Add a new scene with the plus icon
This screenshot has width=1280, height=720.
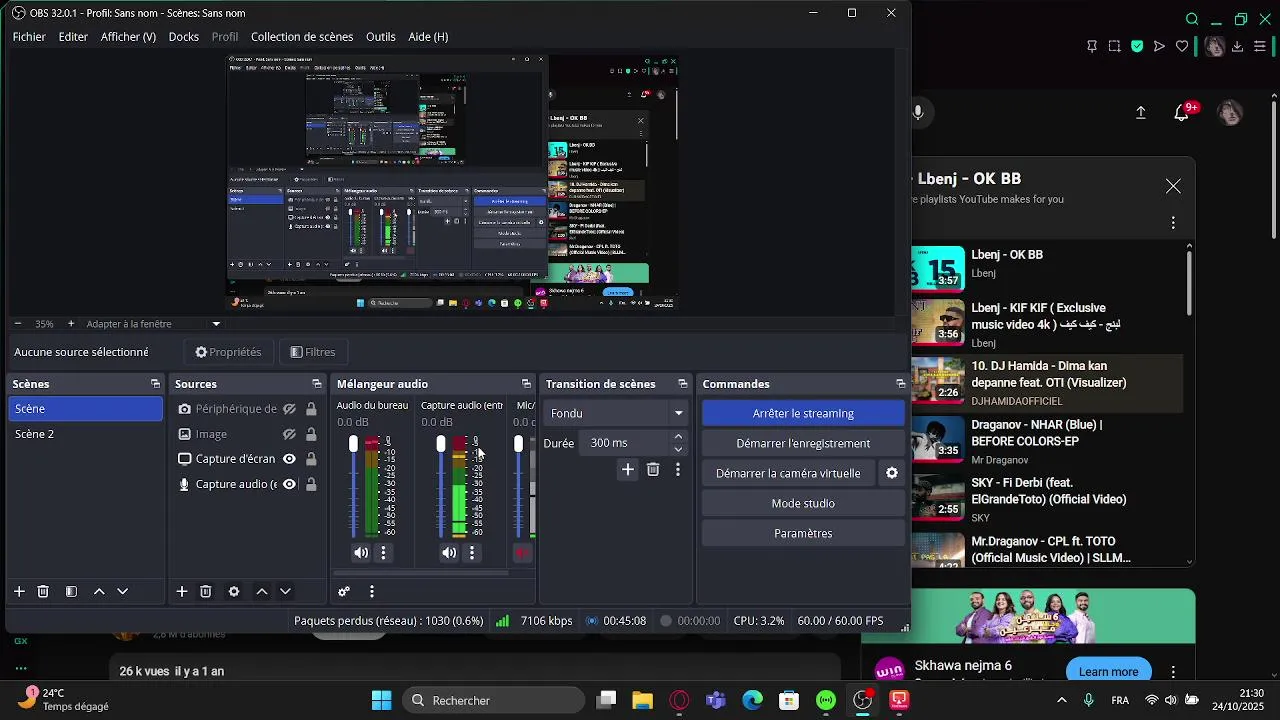pyautogui.click(x=19, y=592)
